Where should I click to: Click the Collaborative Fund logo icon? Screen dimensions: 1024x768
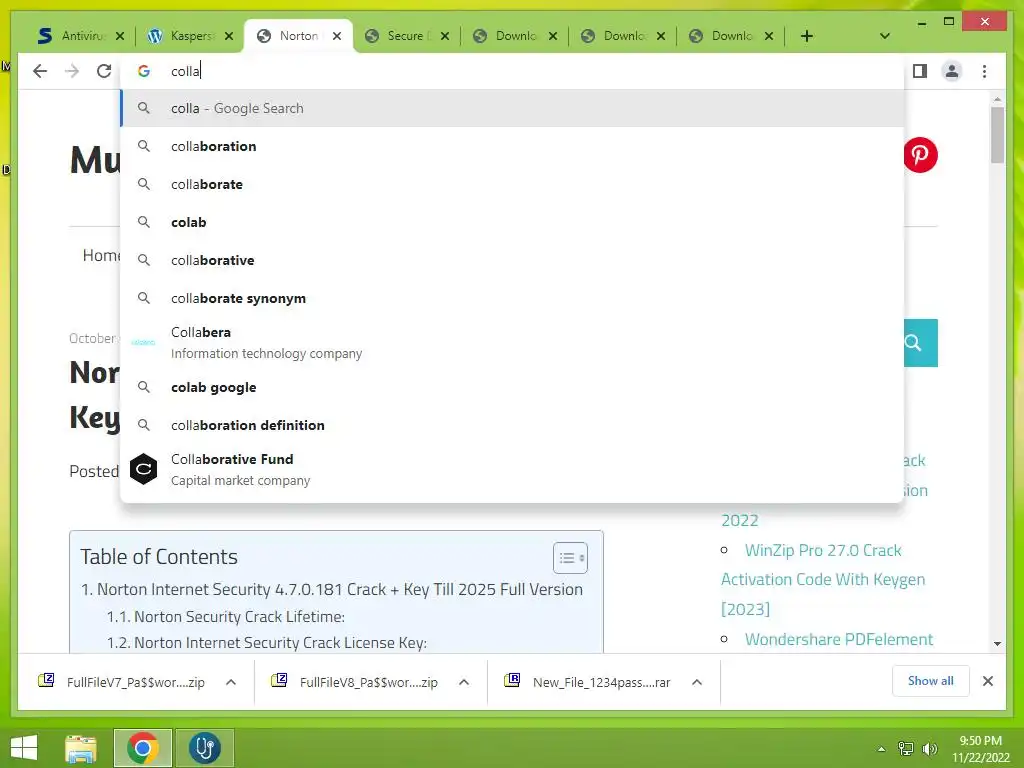143,469
